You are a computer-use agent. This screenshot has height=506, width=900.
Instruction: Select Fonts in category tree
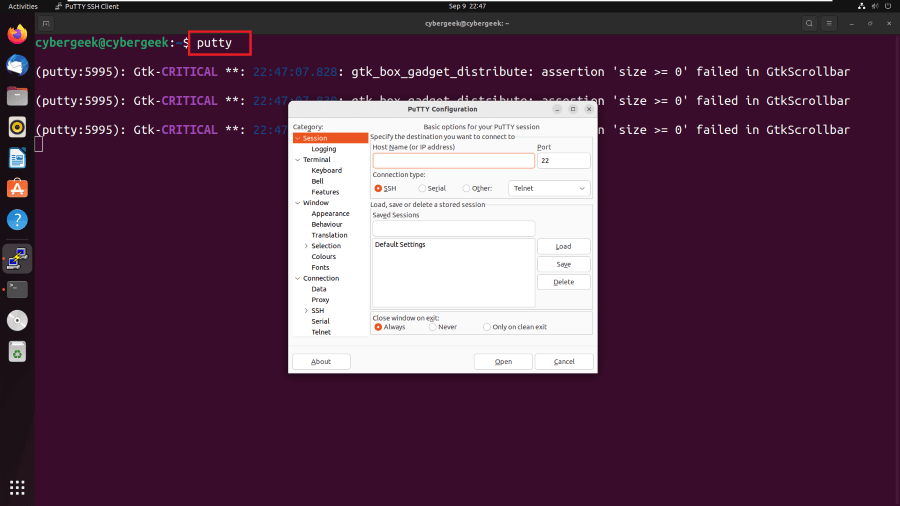coord(320,267)
